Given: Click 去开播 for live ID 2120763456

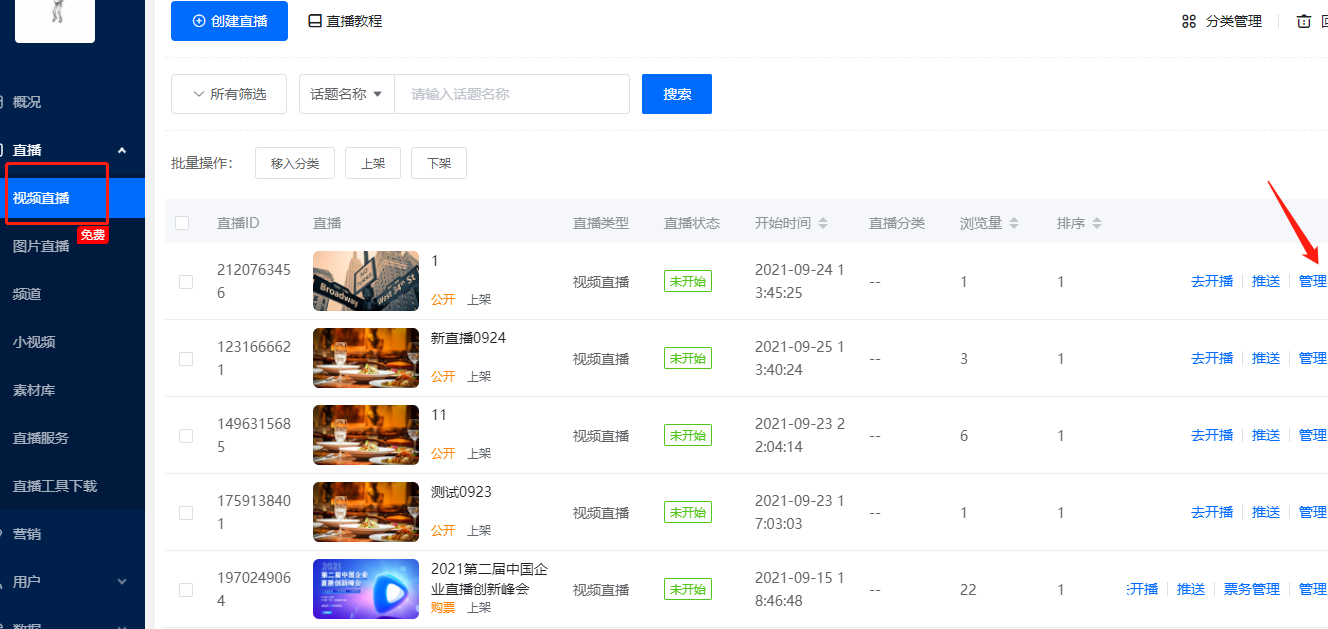Looking at the screenshot, I should tap(1212, 282).
